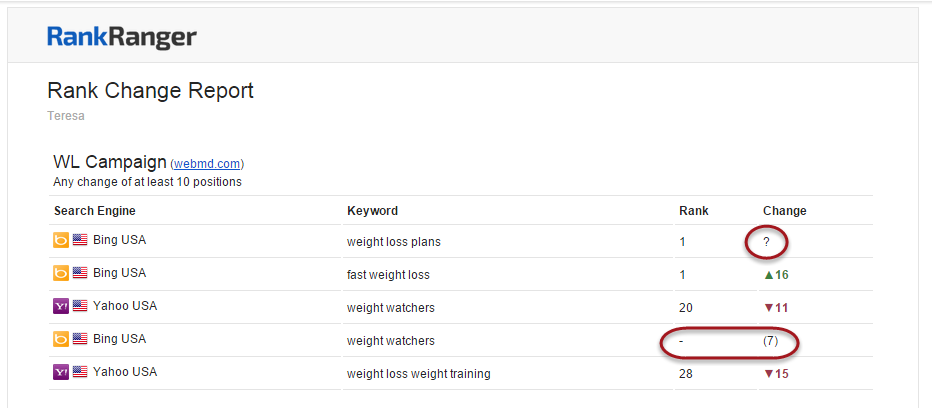Click the WL Campaign title
Image resolution: width=932 pixels, height=408 pixels.
point(109,162)
